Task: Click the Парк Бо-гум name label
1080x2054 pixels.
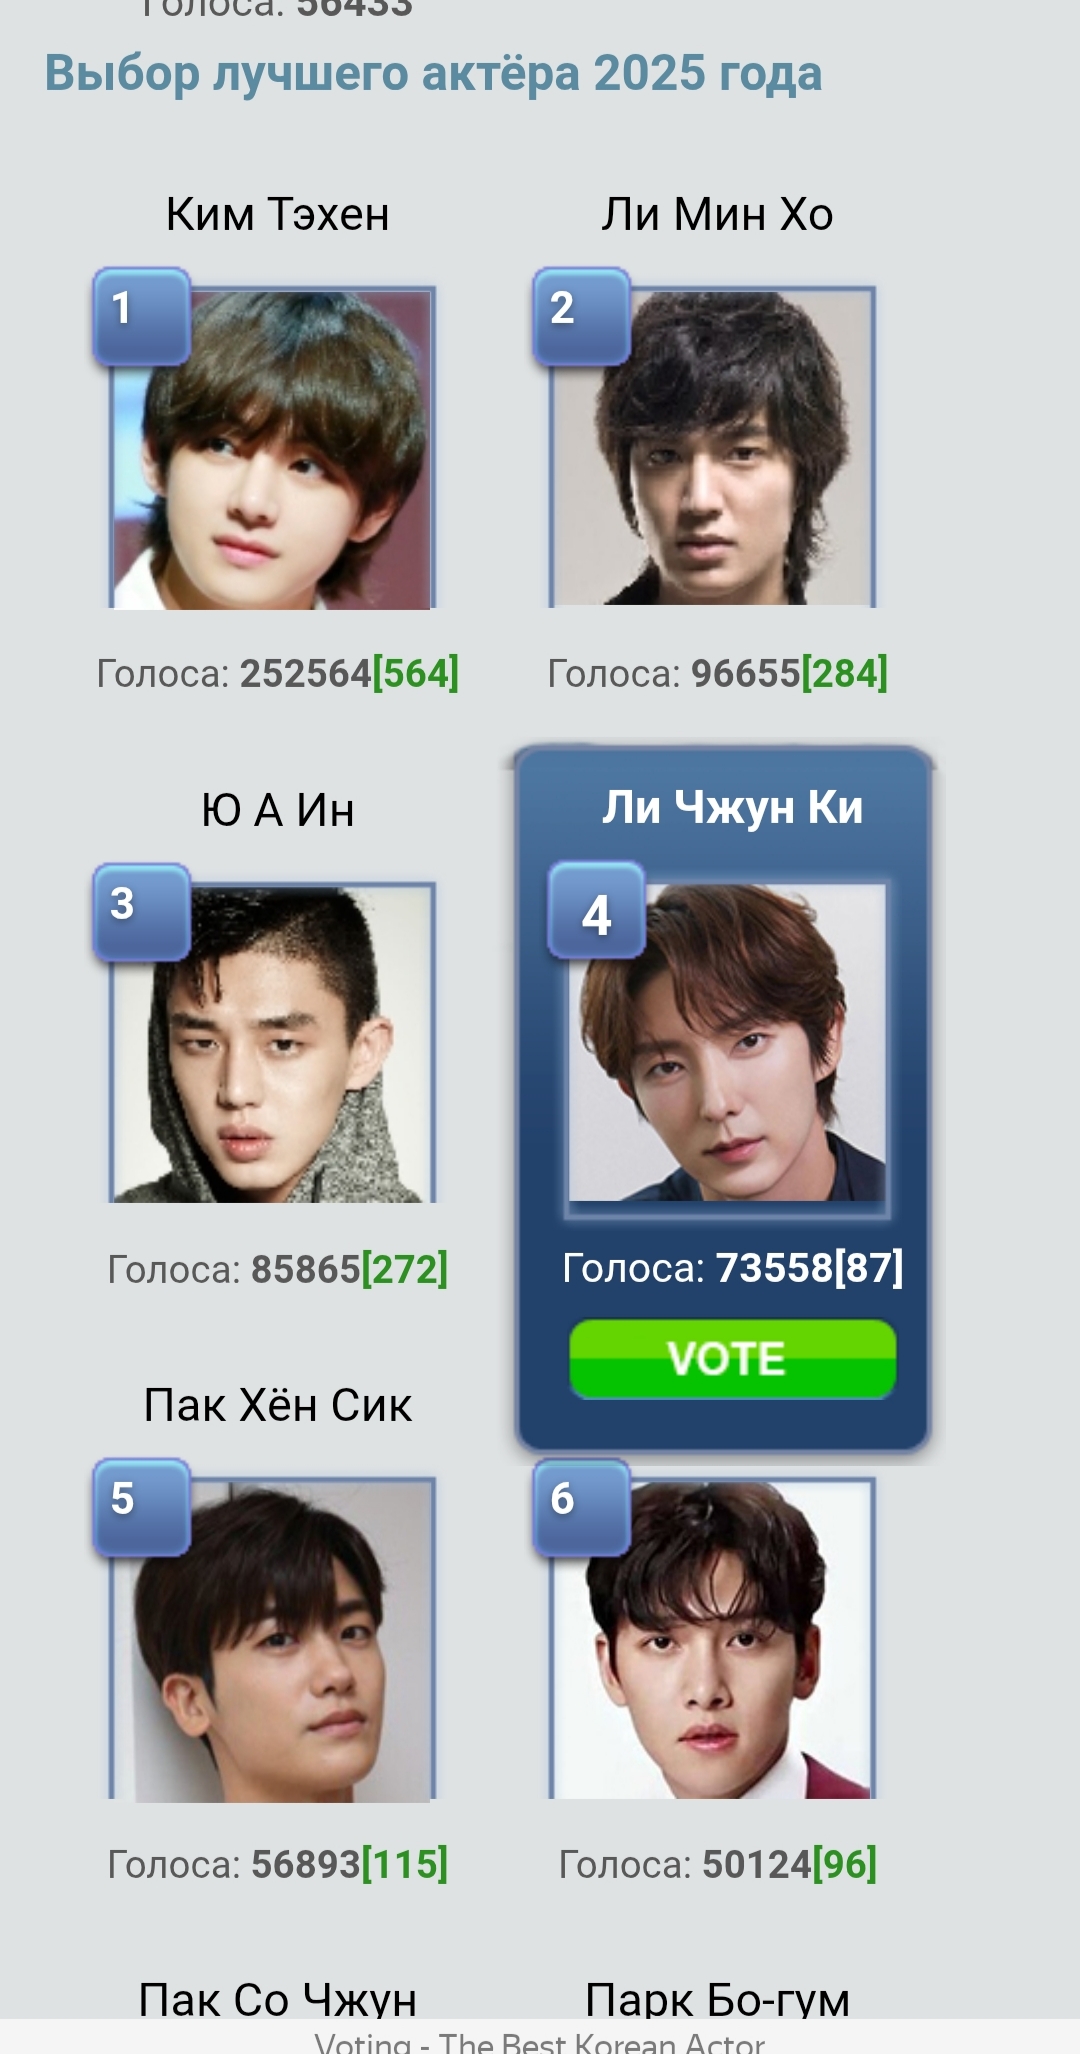Action: [717, 1999]
